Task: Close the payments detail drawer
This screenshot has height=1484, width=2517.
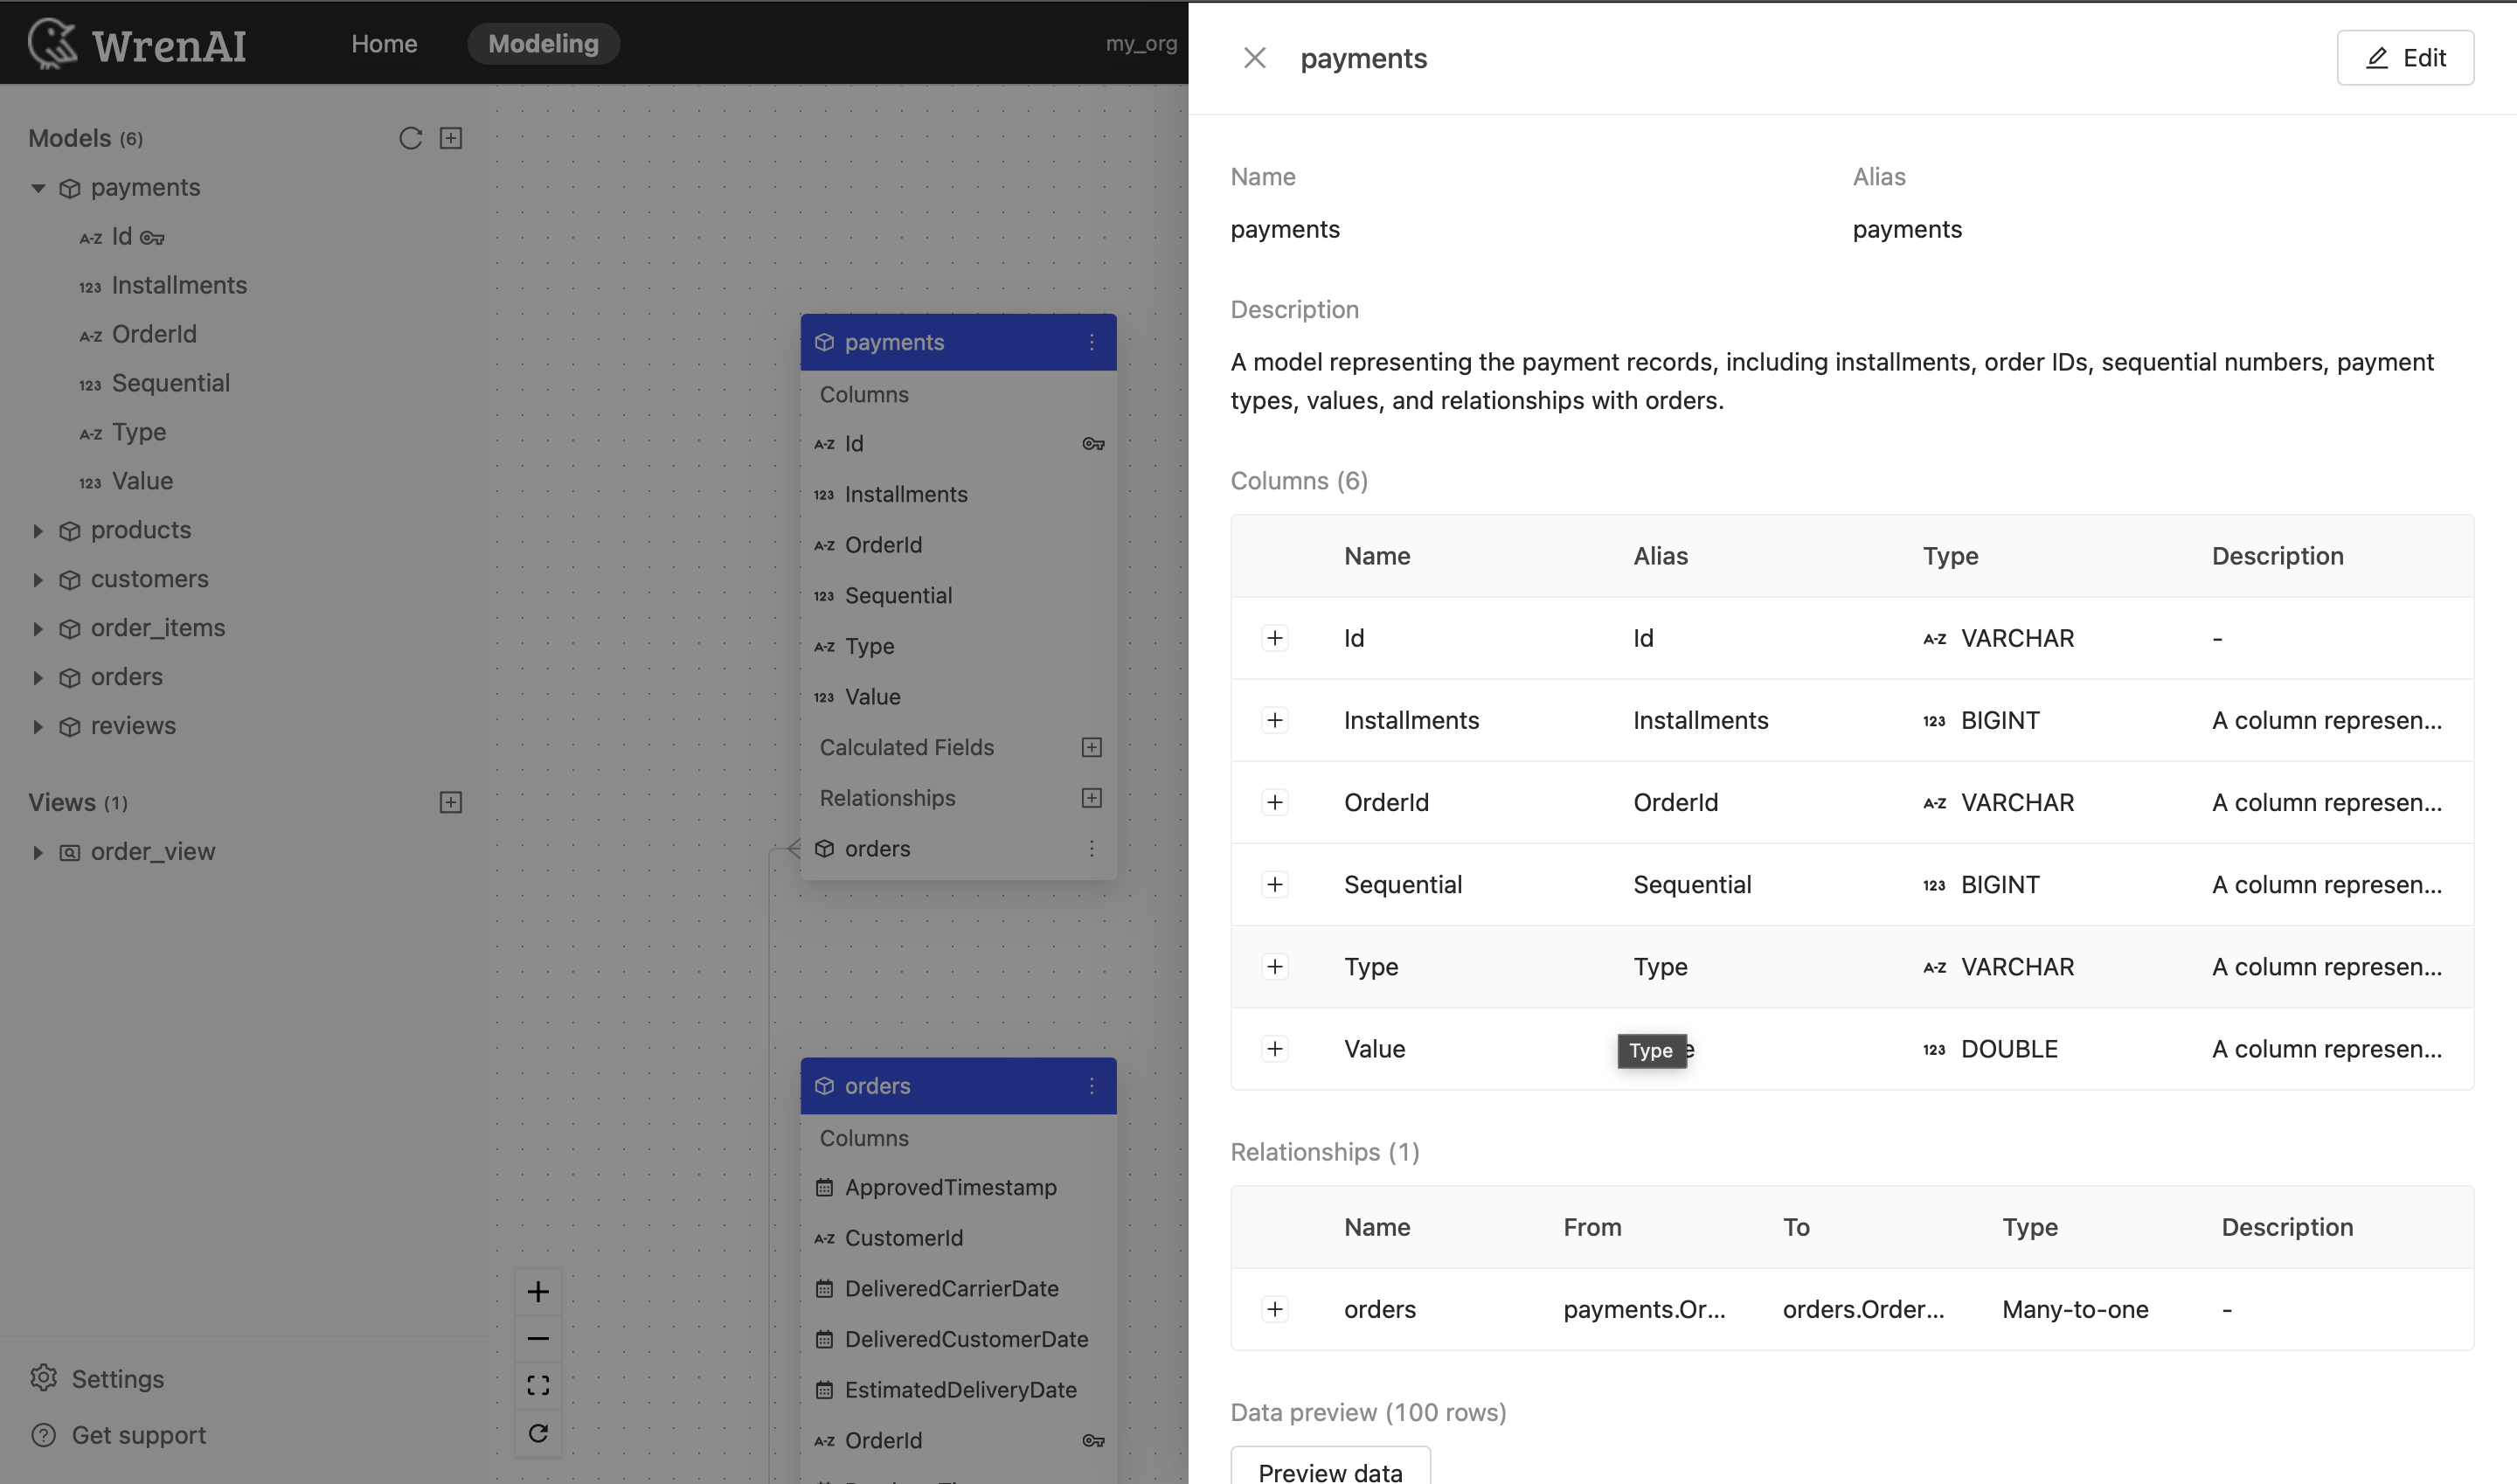Action: coord(1255,58)
